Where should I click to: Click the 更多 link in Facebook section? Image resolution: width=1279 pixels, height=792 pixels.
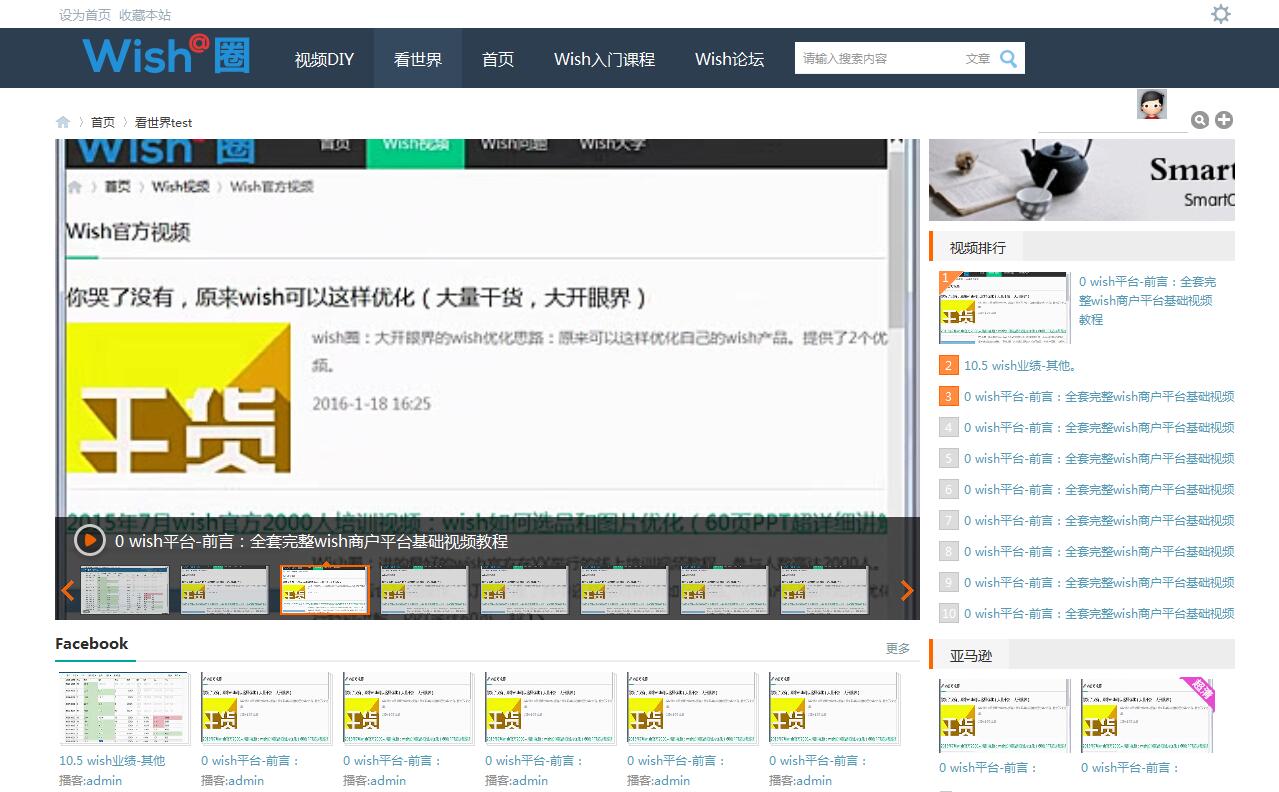point(898,649)
